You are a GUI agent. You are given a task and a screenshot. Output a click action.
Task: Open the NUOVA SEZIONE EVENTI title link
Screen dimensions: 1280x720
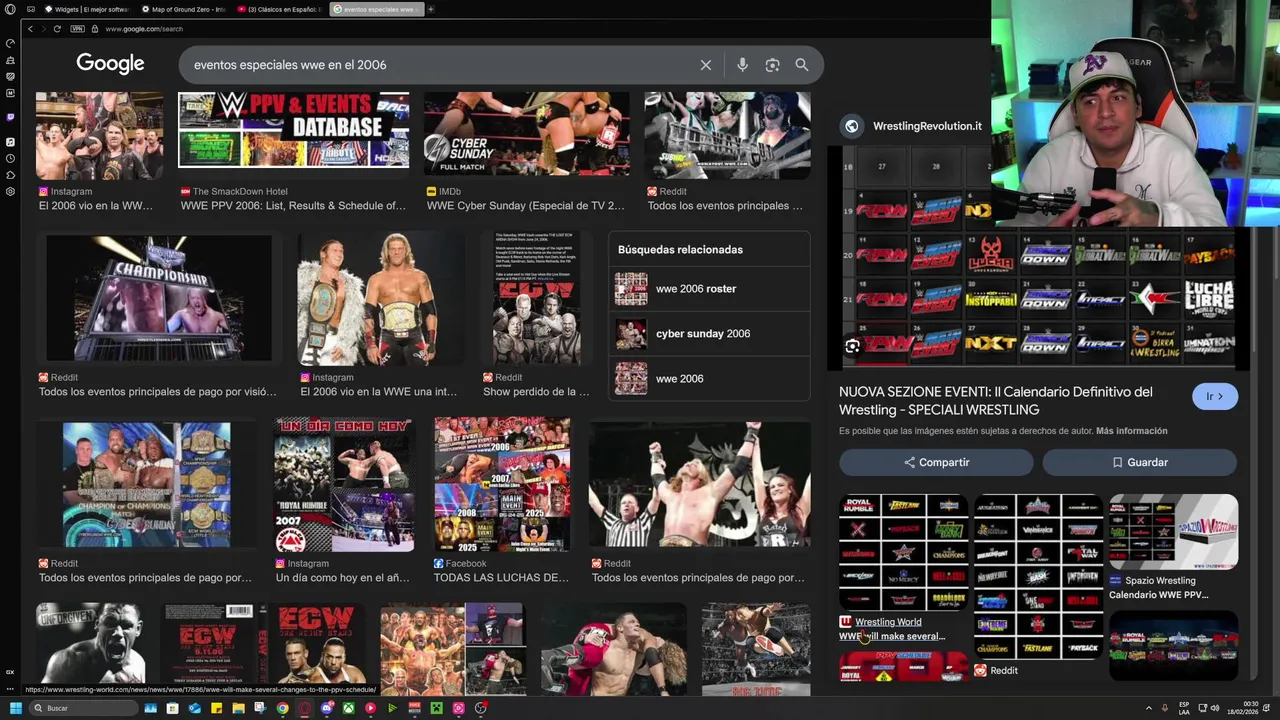(x=995, y=401)
